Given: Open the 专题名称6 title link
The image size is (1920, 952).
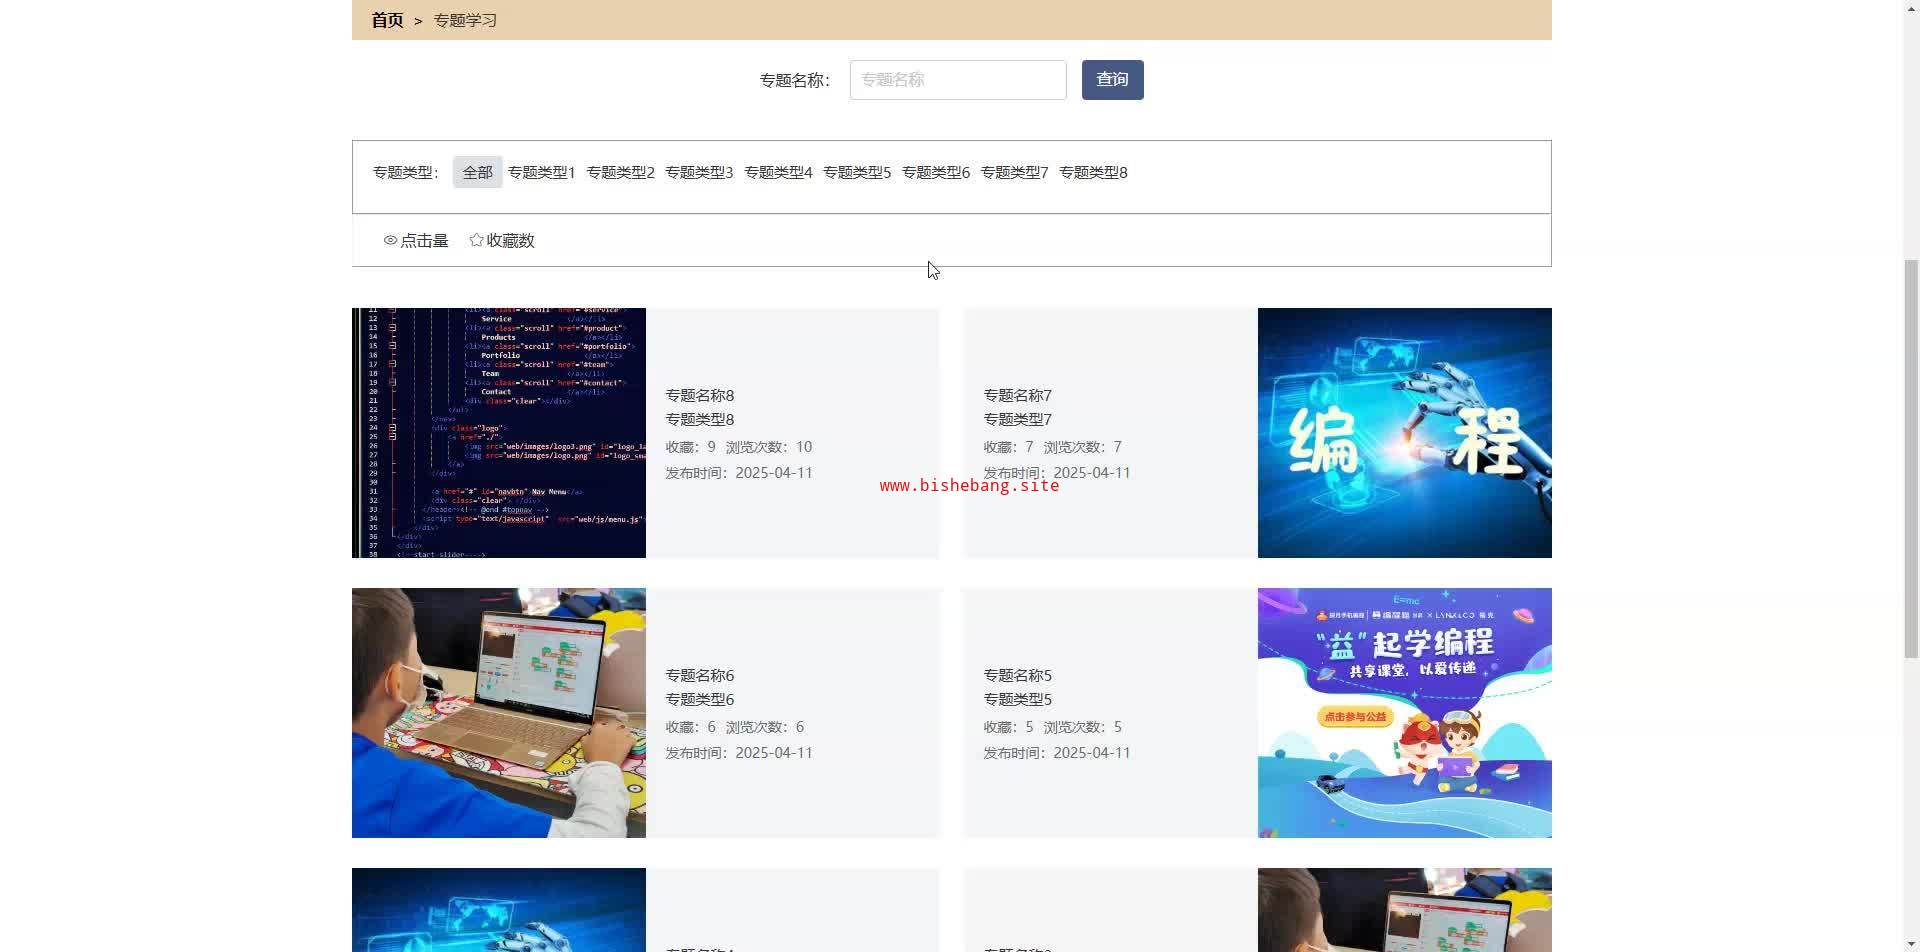Looking at the screenshot, I should click(x=700, y=675).
